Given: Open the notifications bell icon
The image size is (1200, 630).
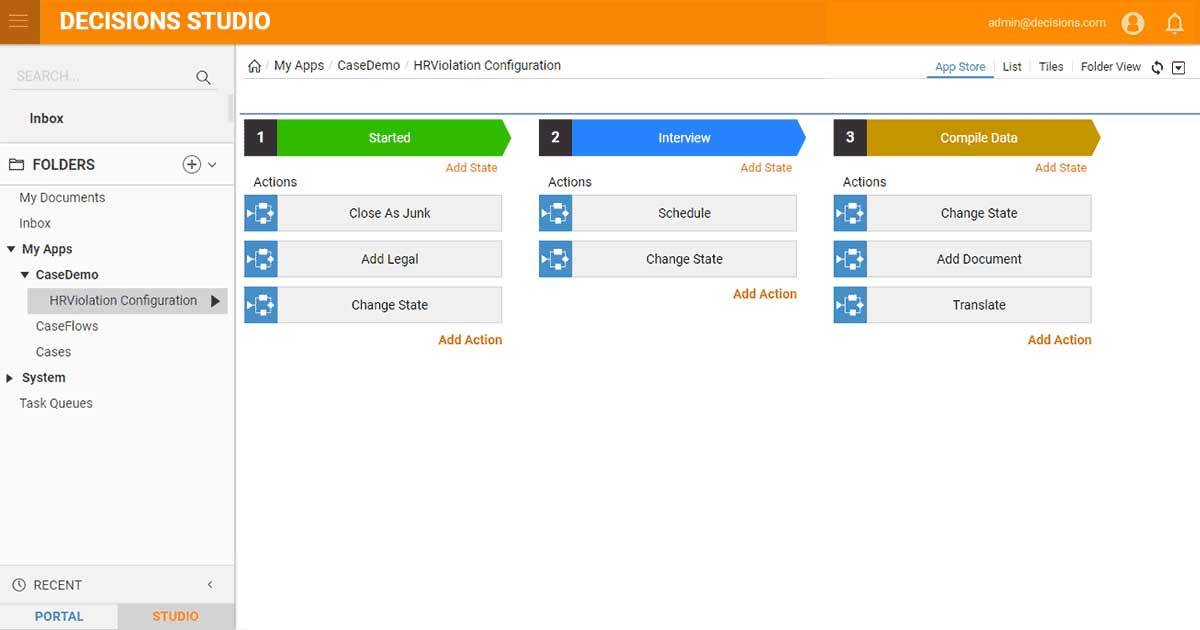Looking at the screenshot, I should (x=1175, y=22).
